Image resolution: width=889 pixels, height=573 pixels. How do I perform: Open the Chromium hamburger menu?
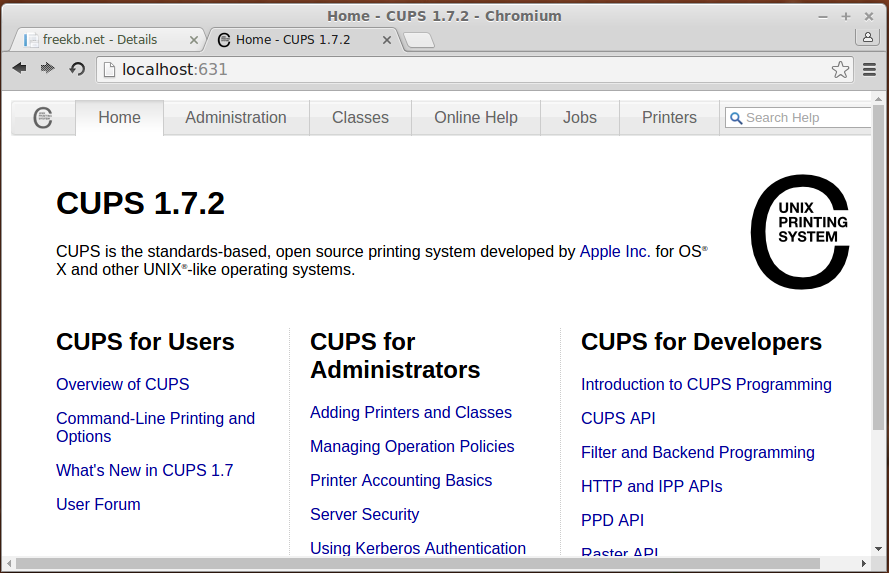coord(870,70)
